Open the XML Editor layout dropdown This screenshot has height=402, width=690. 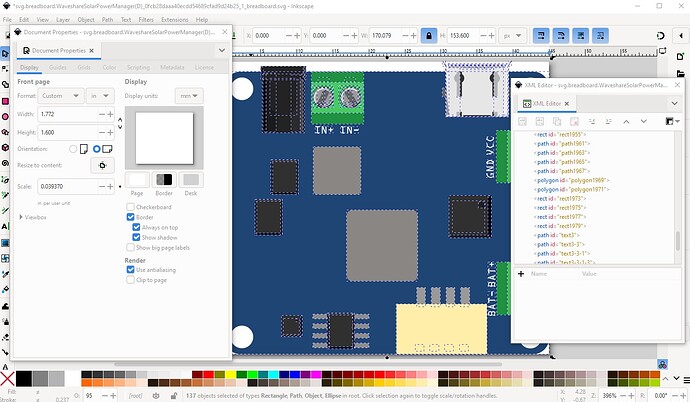(672, 121)
